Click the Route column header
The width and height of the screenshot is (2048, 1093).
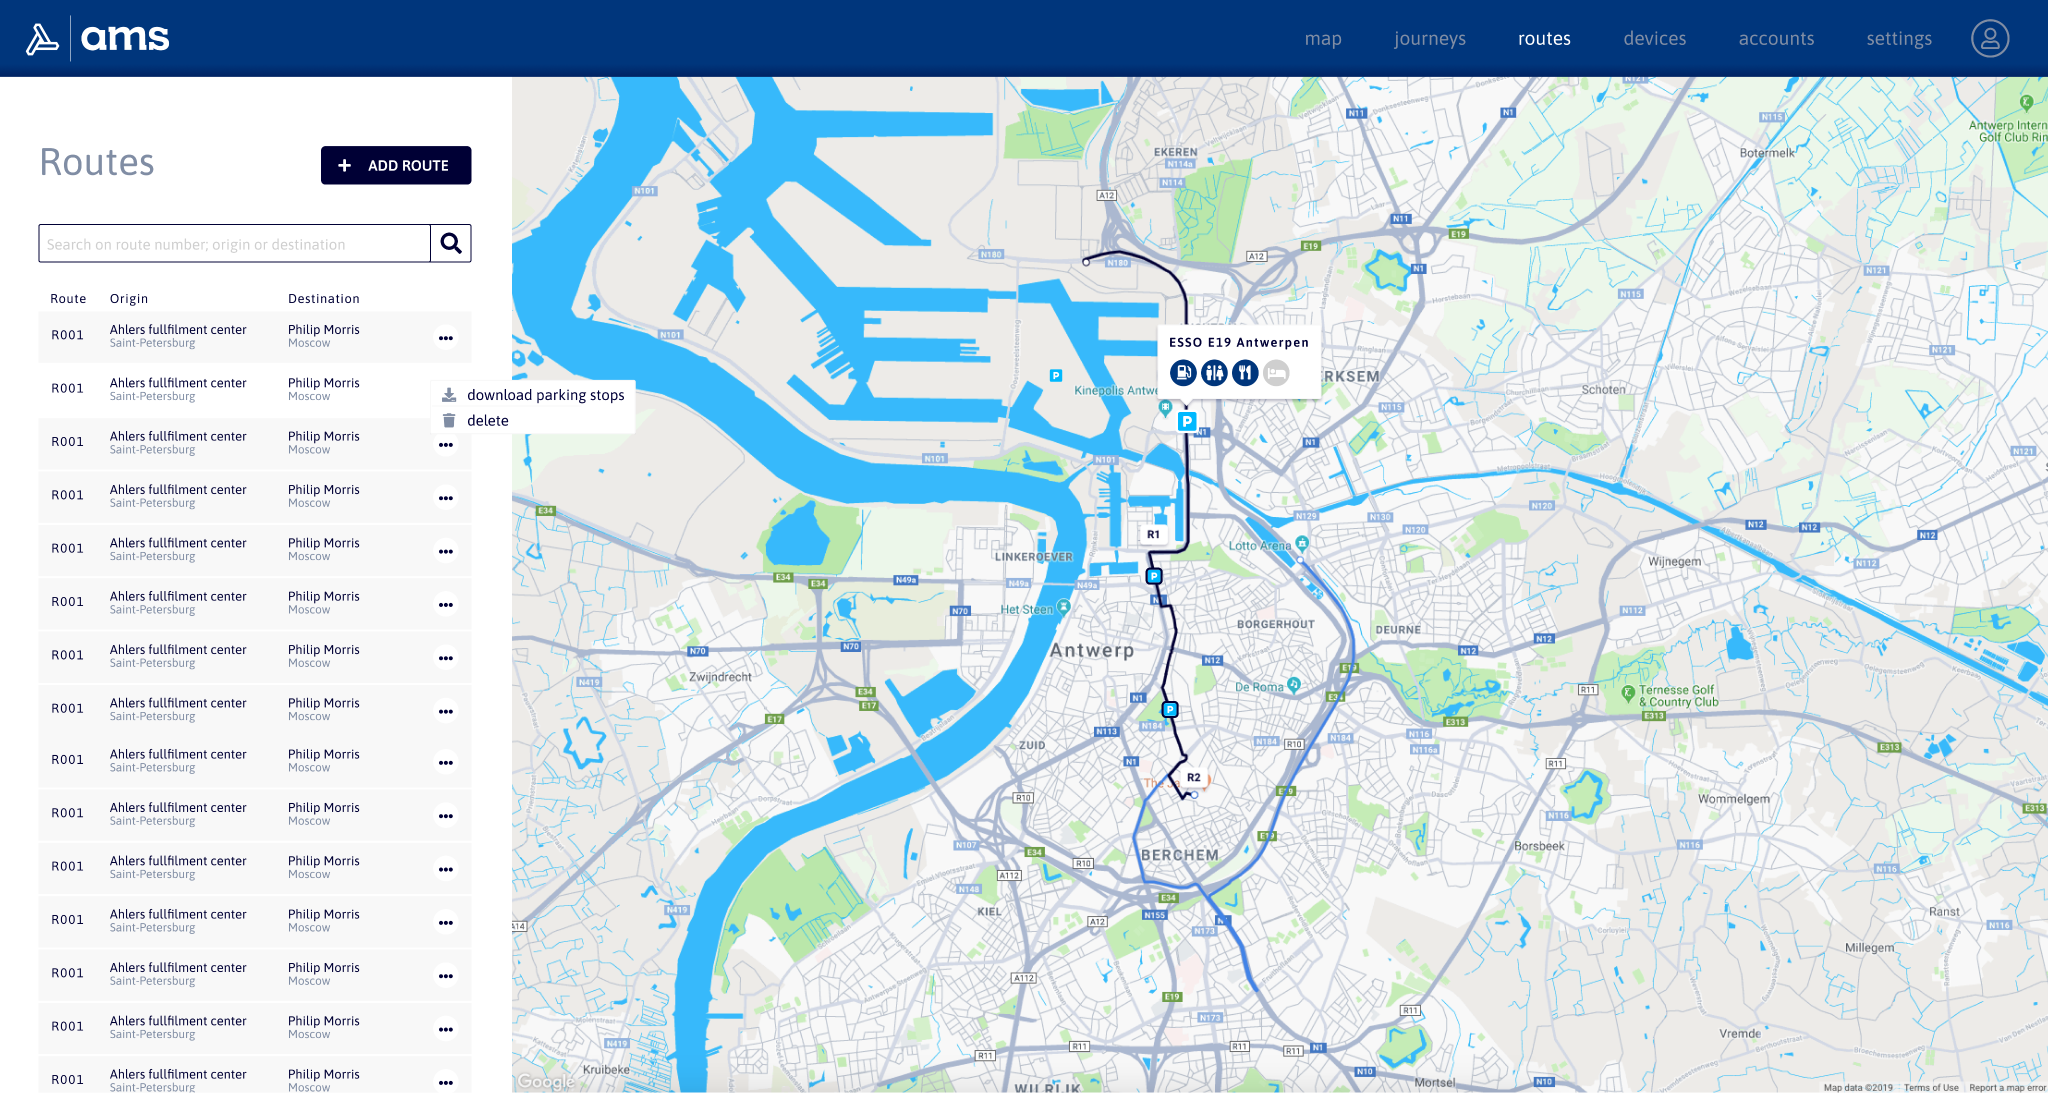(68, 299)
